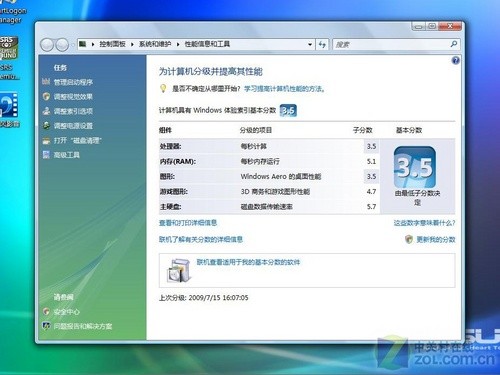Expand the arrow after 系统和维护 in breadcrumb

coord(178,44)
